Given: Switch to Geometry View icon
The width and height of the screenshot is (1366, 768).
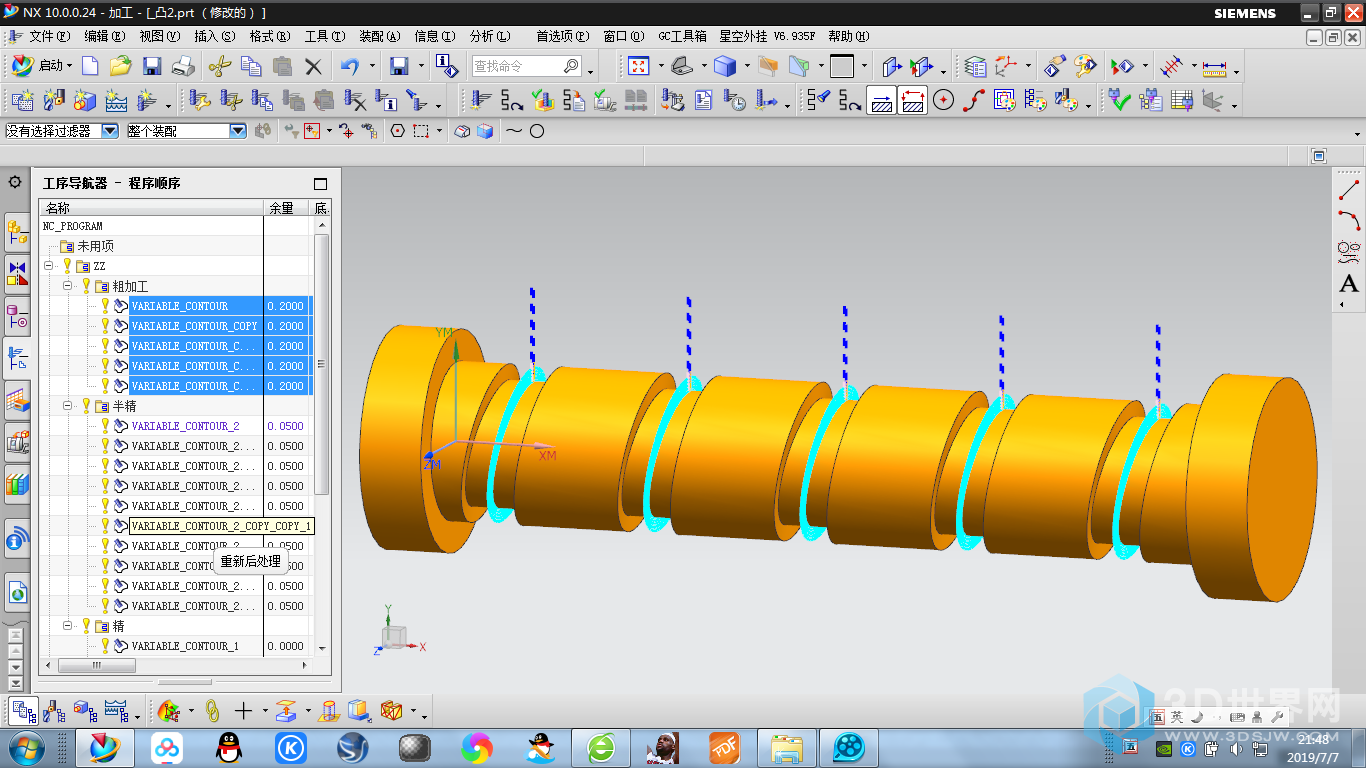Looking at the screenshot, I should pos(85,711).
